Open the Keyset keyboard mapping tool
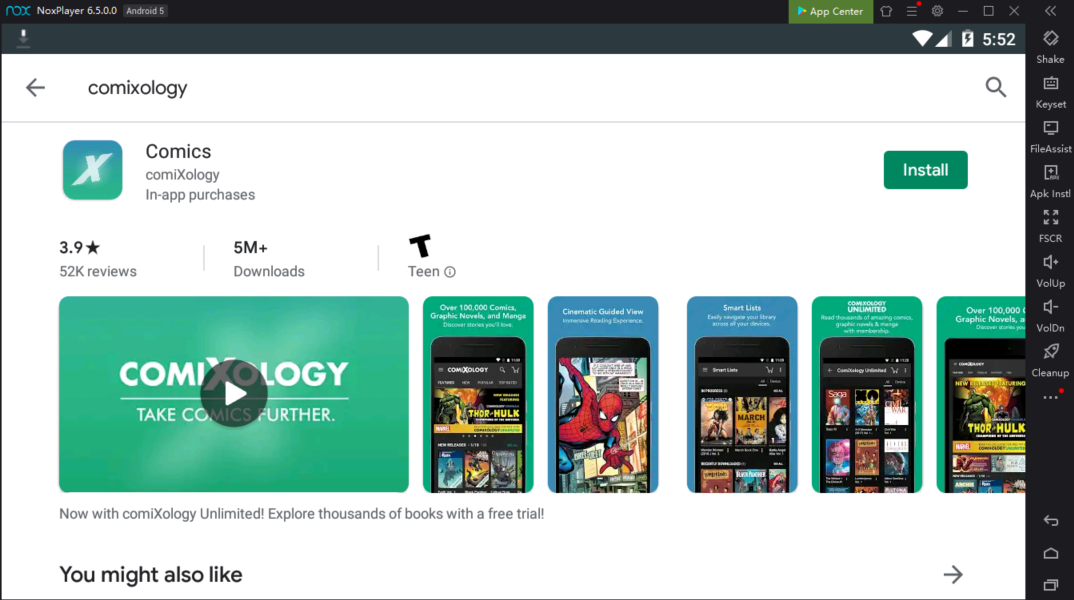The height and width of the screenshot is (600, 1074). coord(1050,84)
